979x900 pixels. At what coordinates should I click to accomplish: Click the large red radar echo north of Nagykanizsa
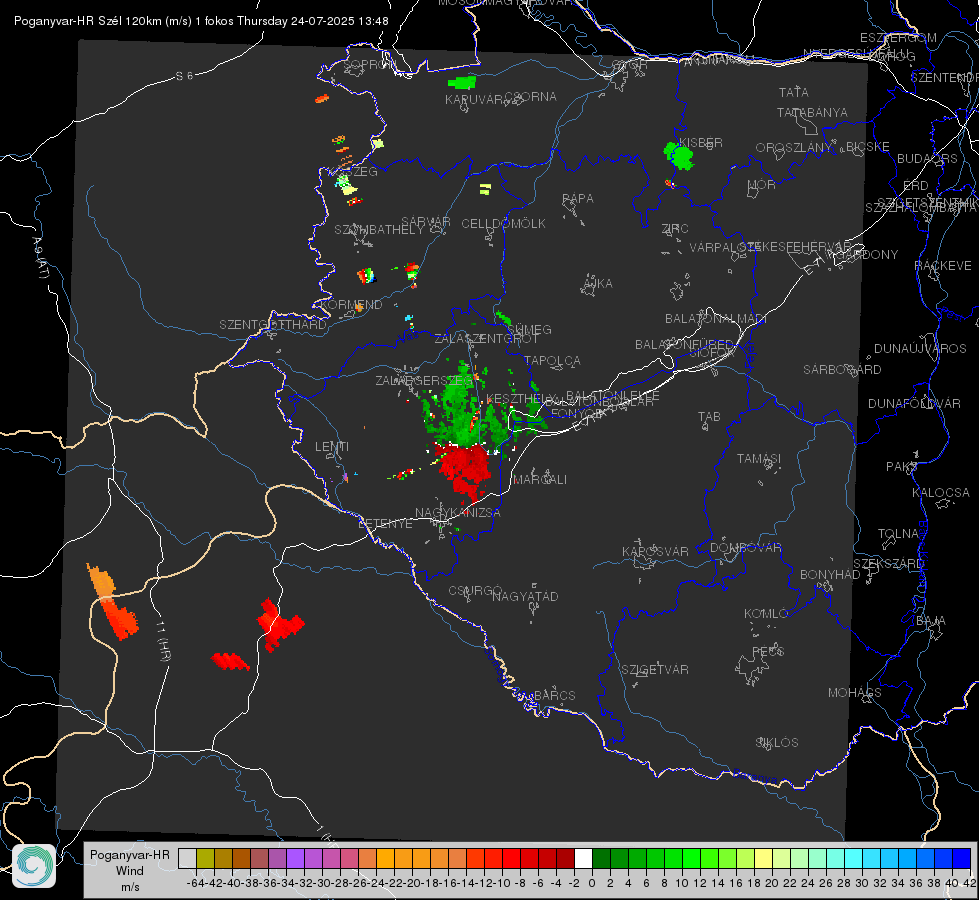[463, 470]
